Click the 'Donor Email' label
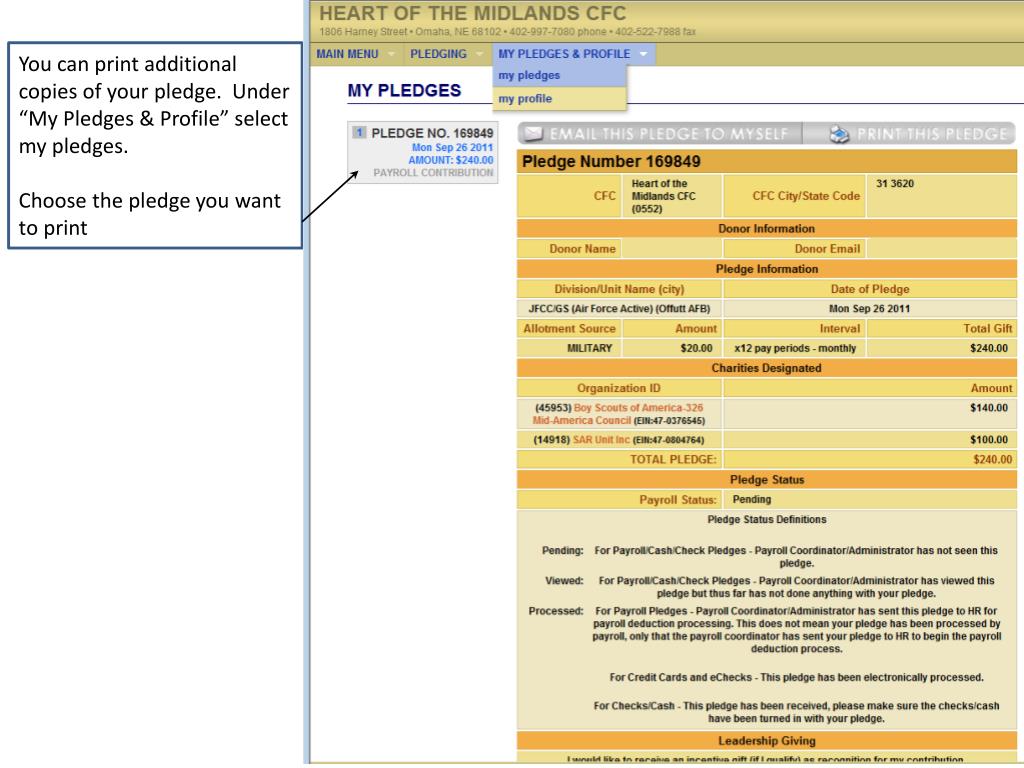 pos(827,249)
